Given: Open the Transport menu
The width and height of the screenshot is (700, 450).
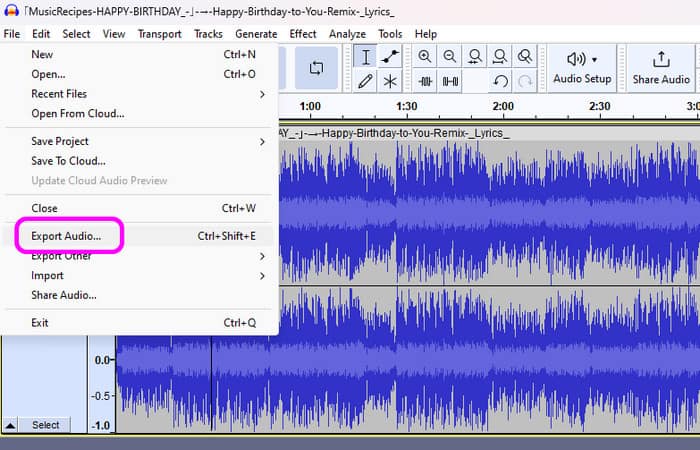Looking at the screenshot, I should pyautogui.click(x=159, y=34).
